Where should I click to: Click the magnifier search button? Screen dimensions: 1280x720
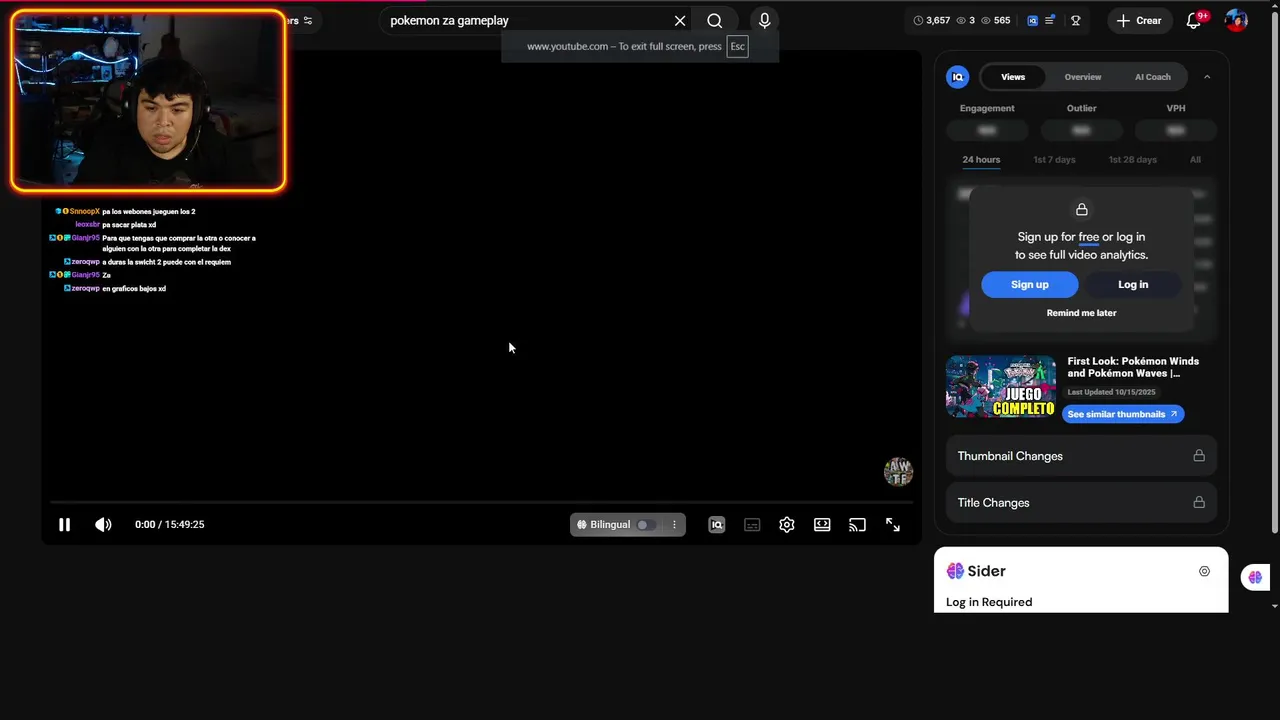[x=714, y=20]
